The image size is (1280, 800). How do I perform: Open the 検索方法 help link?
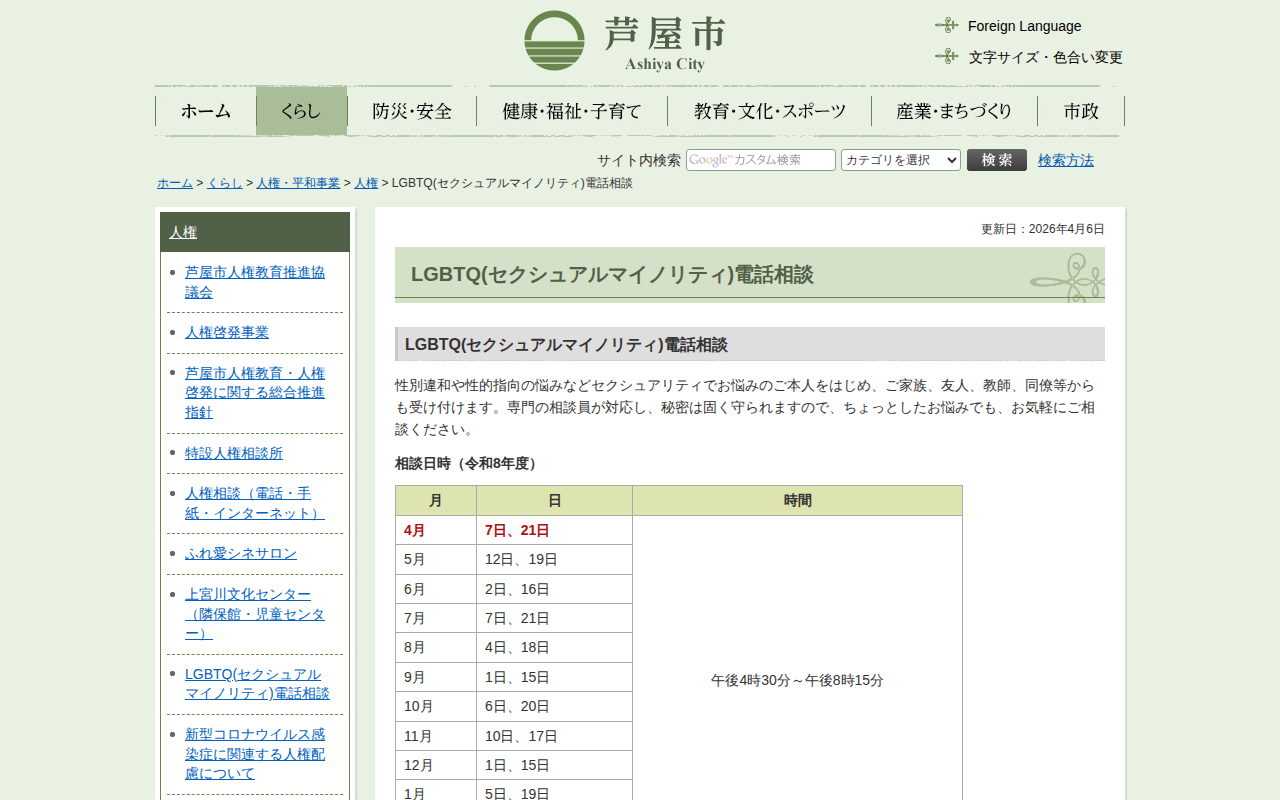click(1065, 160)
